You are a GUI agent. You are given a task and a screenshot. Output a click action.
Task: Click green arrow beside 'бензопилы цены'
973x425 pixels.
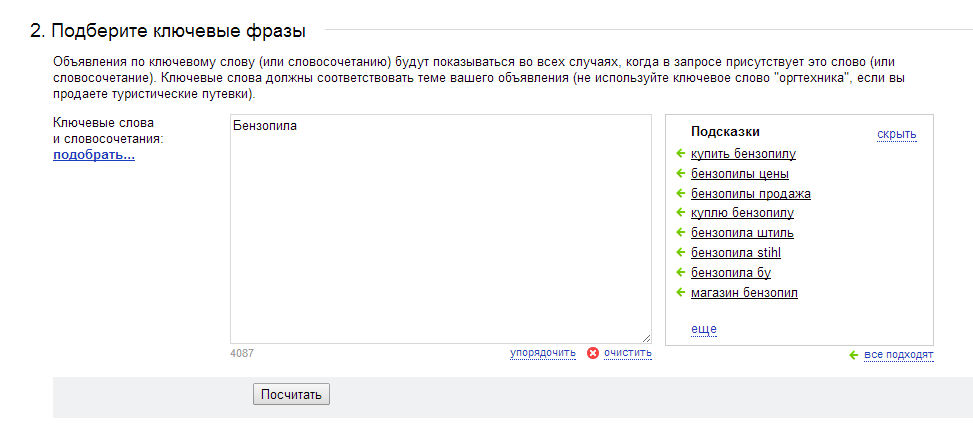tap(680, 173)
